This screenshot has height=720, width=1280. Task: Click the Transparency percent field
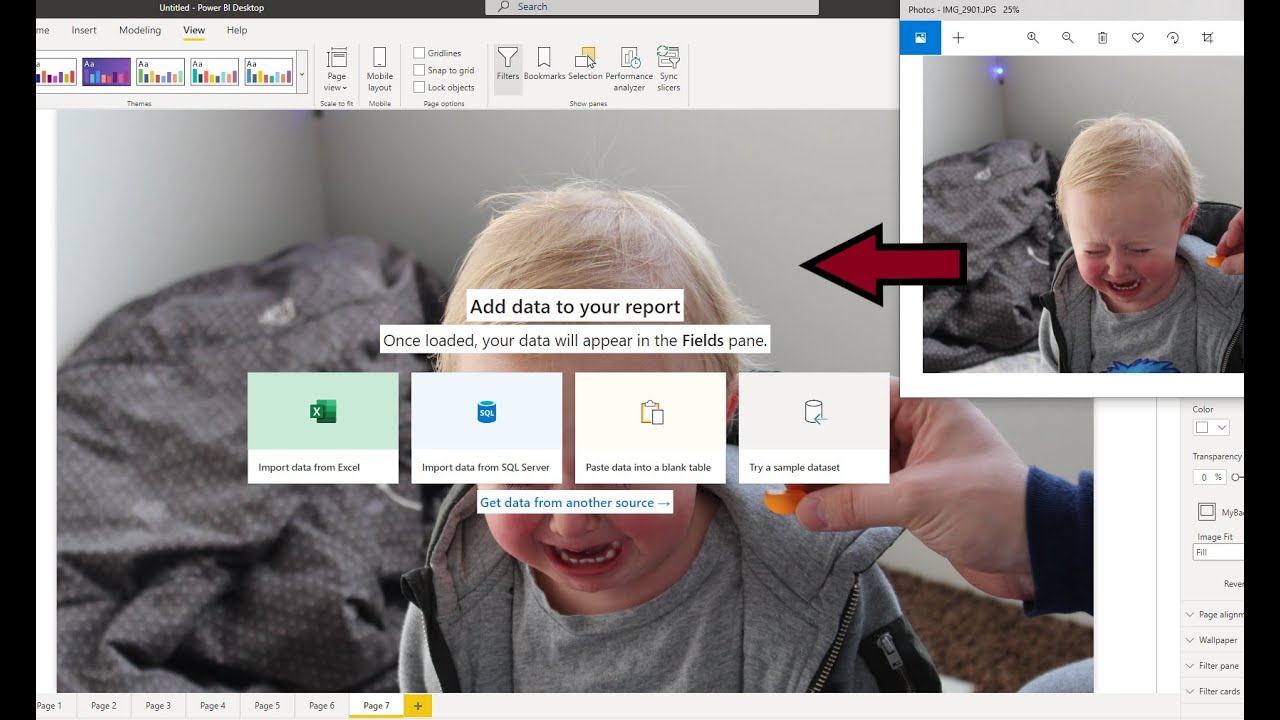pos(1210,477)
